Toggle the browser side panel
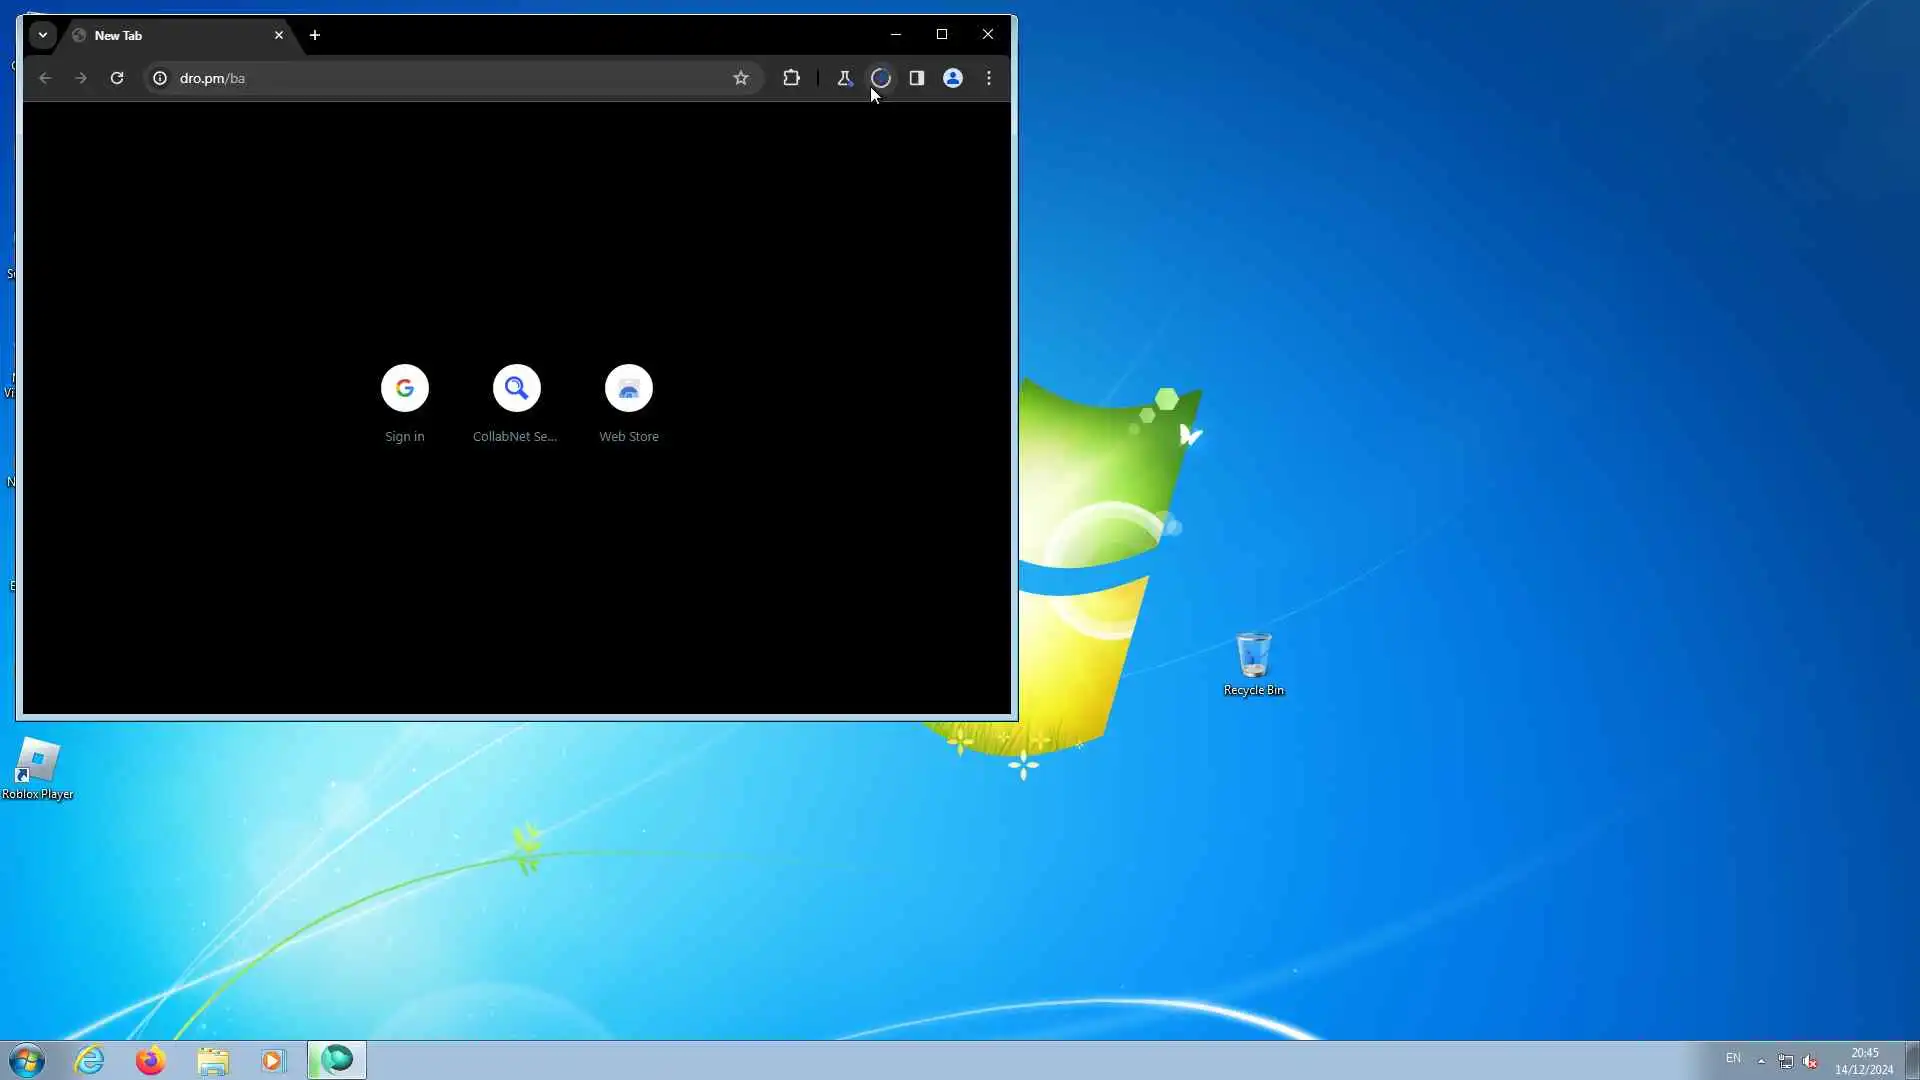 coord(917,78)
